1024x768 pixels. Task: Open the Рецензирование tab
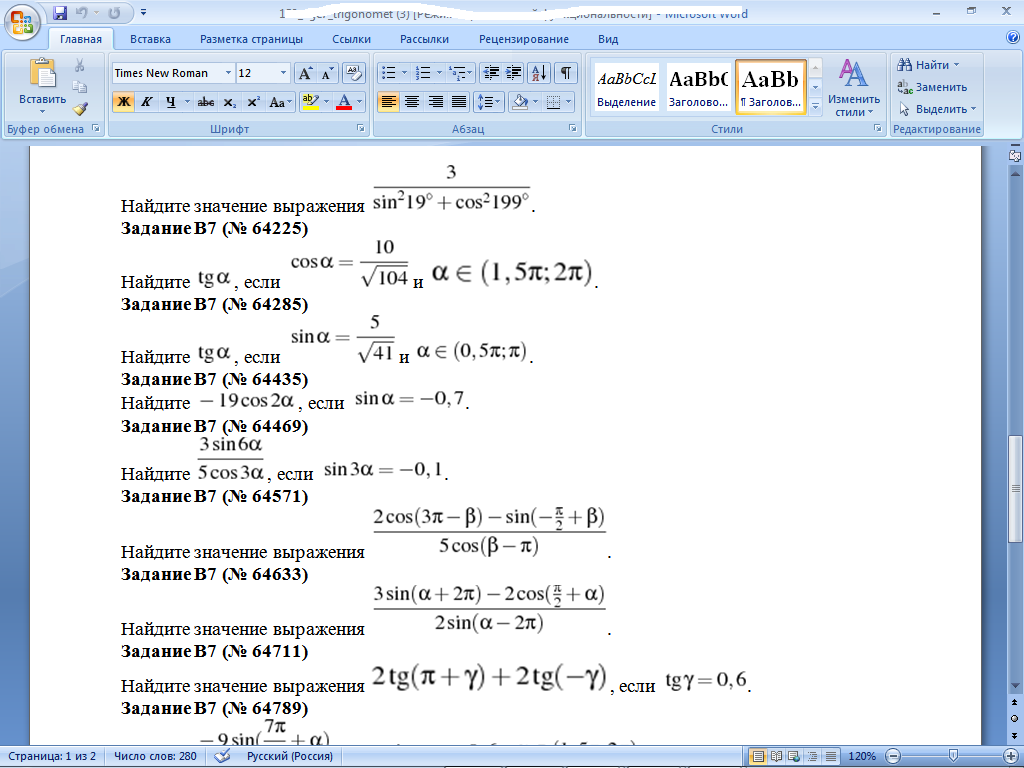(524, 39)
